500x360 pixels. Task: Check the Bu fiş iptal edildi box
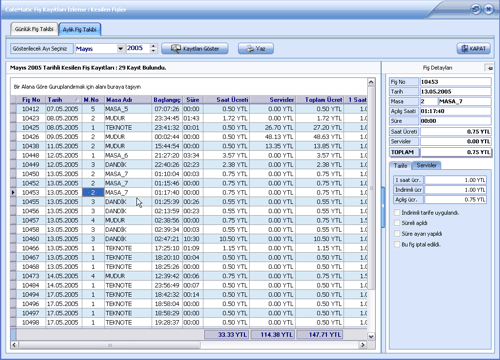click(x=397, y=244)
